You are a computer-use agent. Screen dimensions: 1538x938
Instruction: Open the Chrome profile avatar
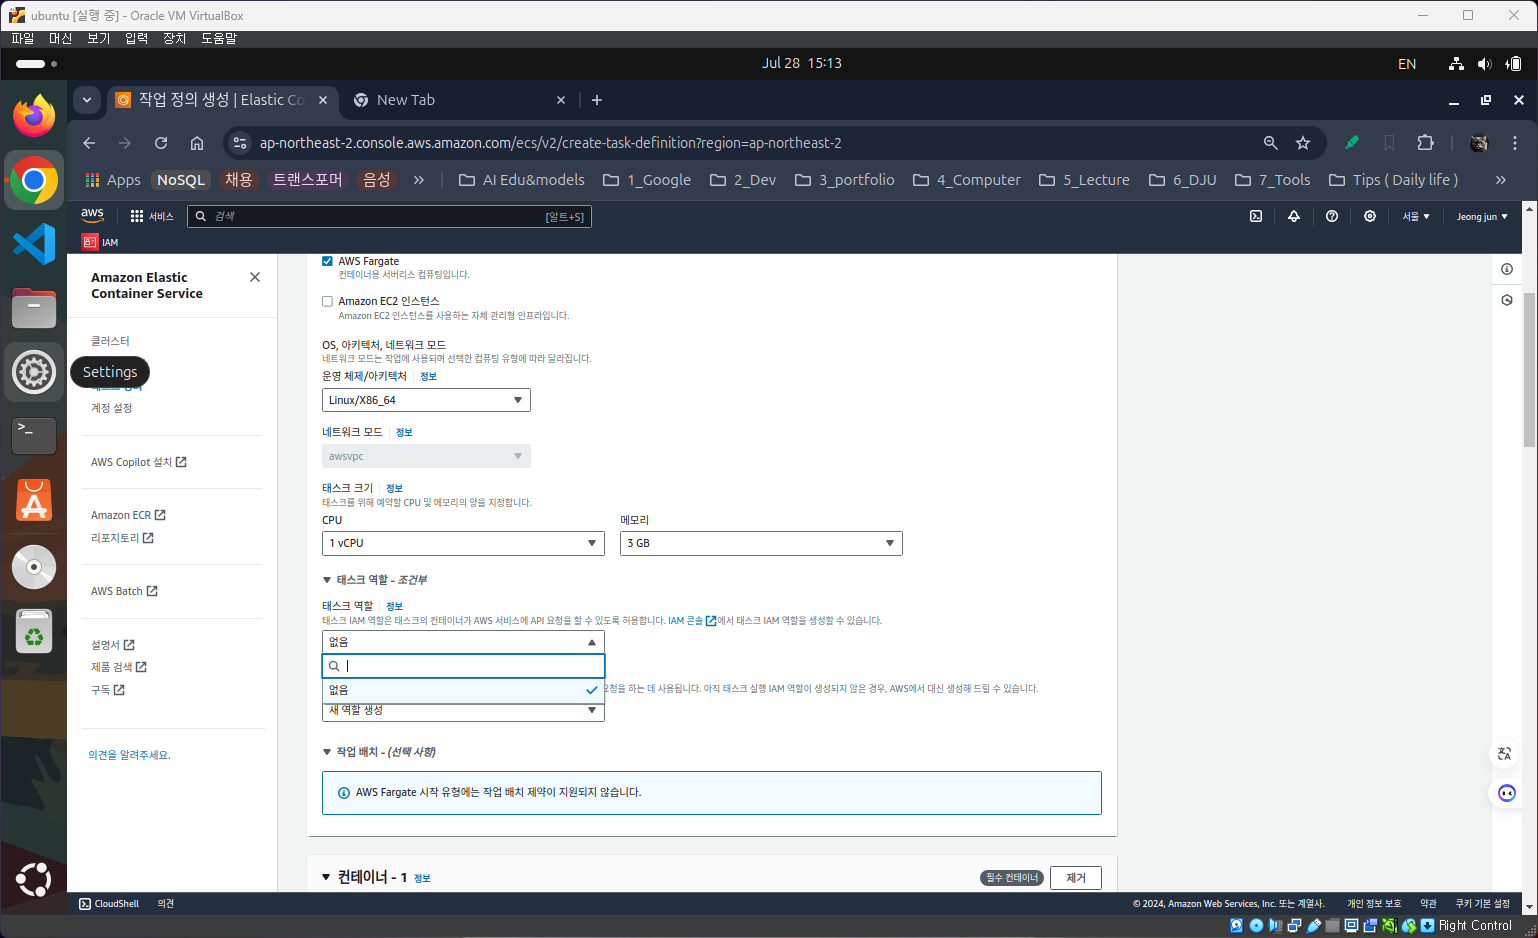pos(1479,143)
